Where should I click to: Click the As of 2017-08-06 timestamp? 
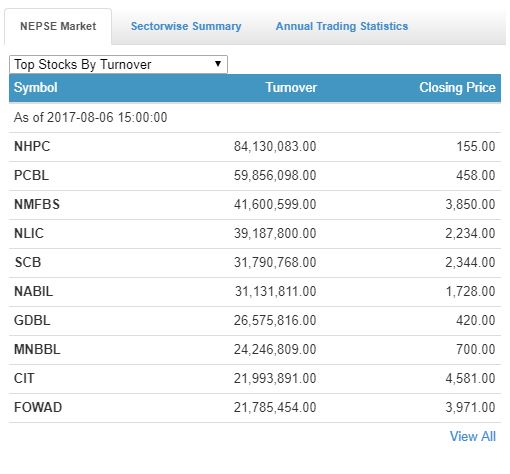91,117
